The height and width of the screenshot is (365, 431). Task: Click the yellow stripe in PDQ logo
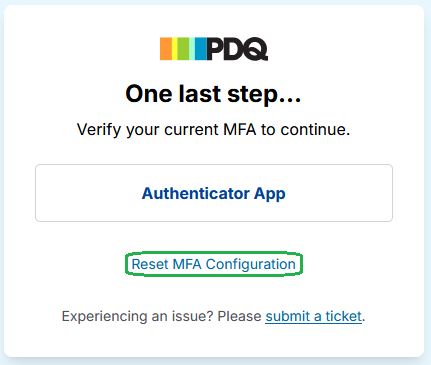tap(174, 49)
